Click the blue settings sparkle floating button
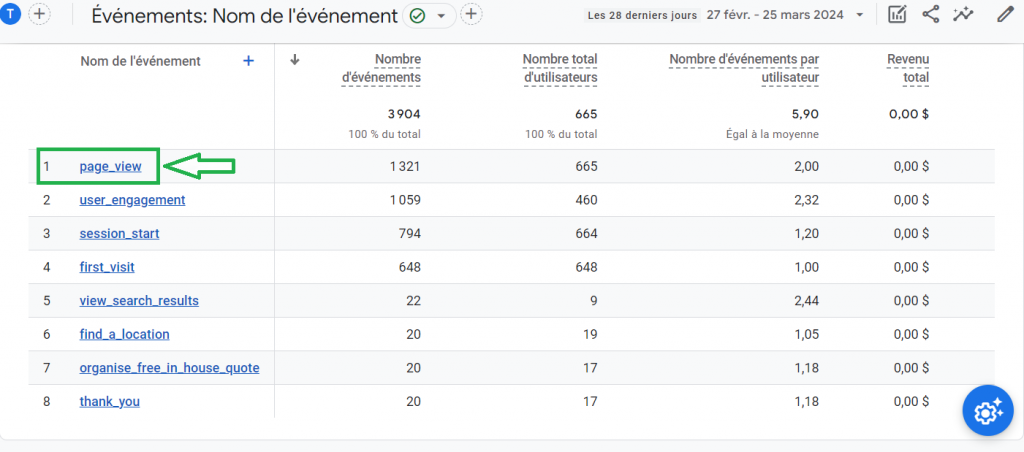The width and height of the screenshot is (1024, 452). coord(988,411)
